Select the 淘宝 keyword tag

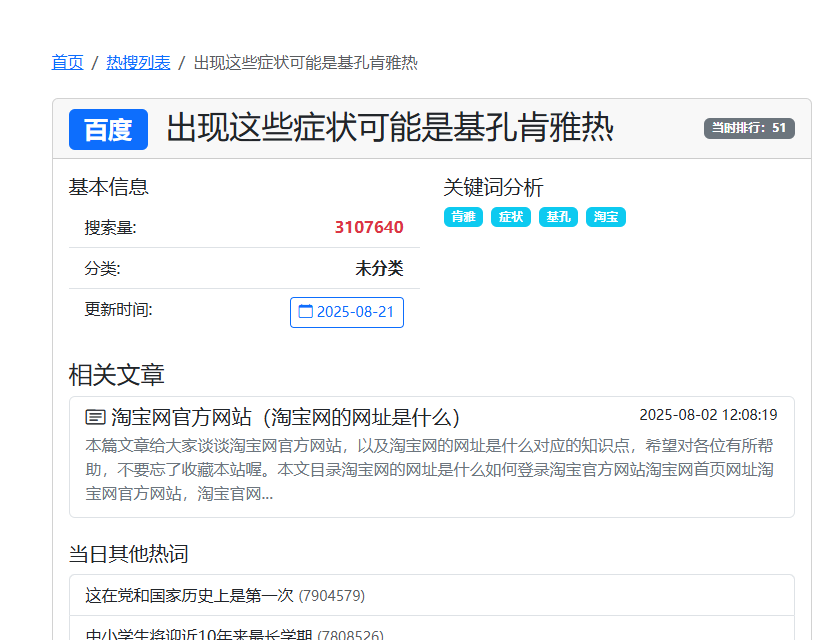tap(605, 216)
